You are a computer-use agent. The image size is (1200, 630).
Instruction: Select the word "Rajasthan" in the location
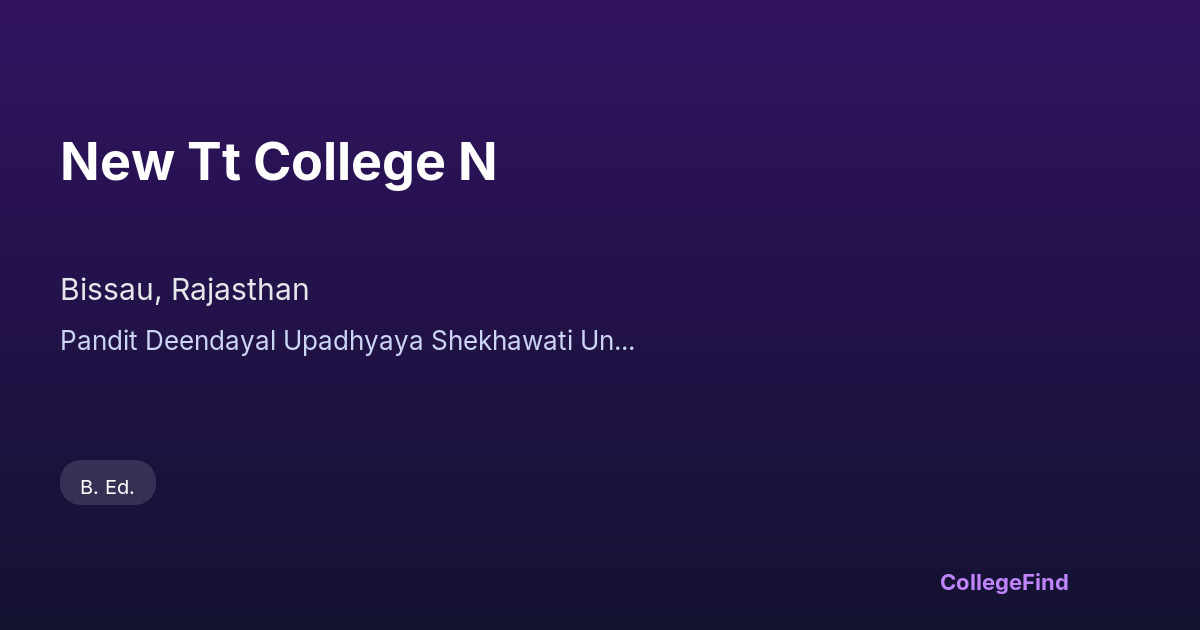click(240, 290)
